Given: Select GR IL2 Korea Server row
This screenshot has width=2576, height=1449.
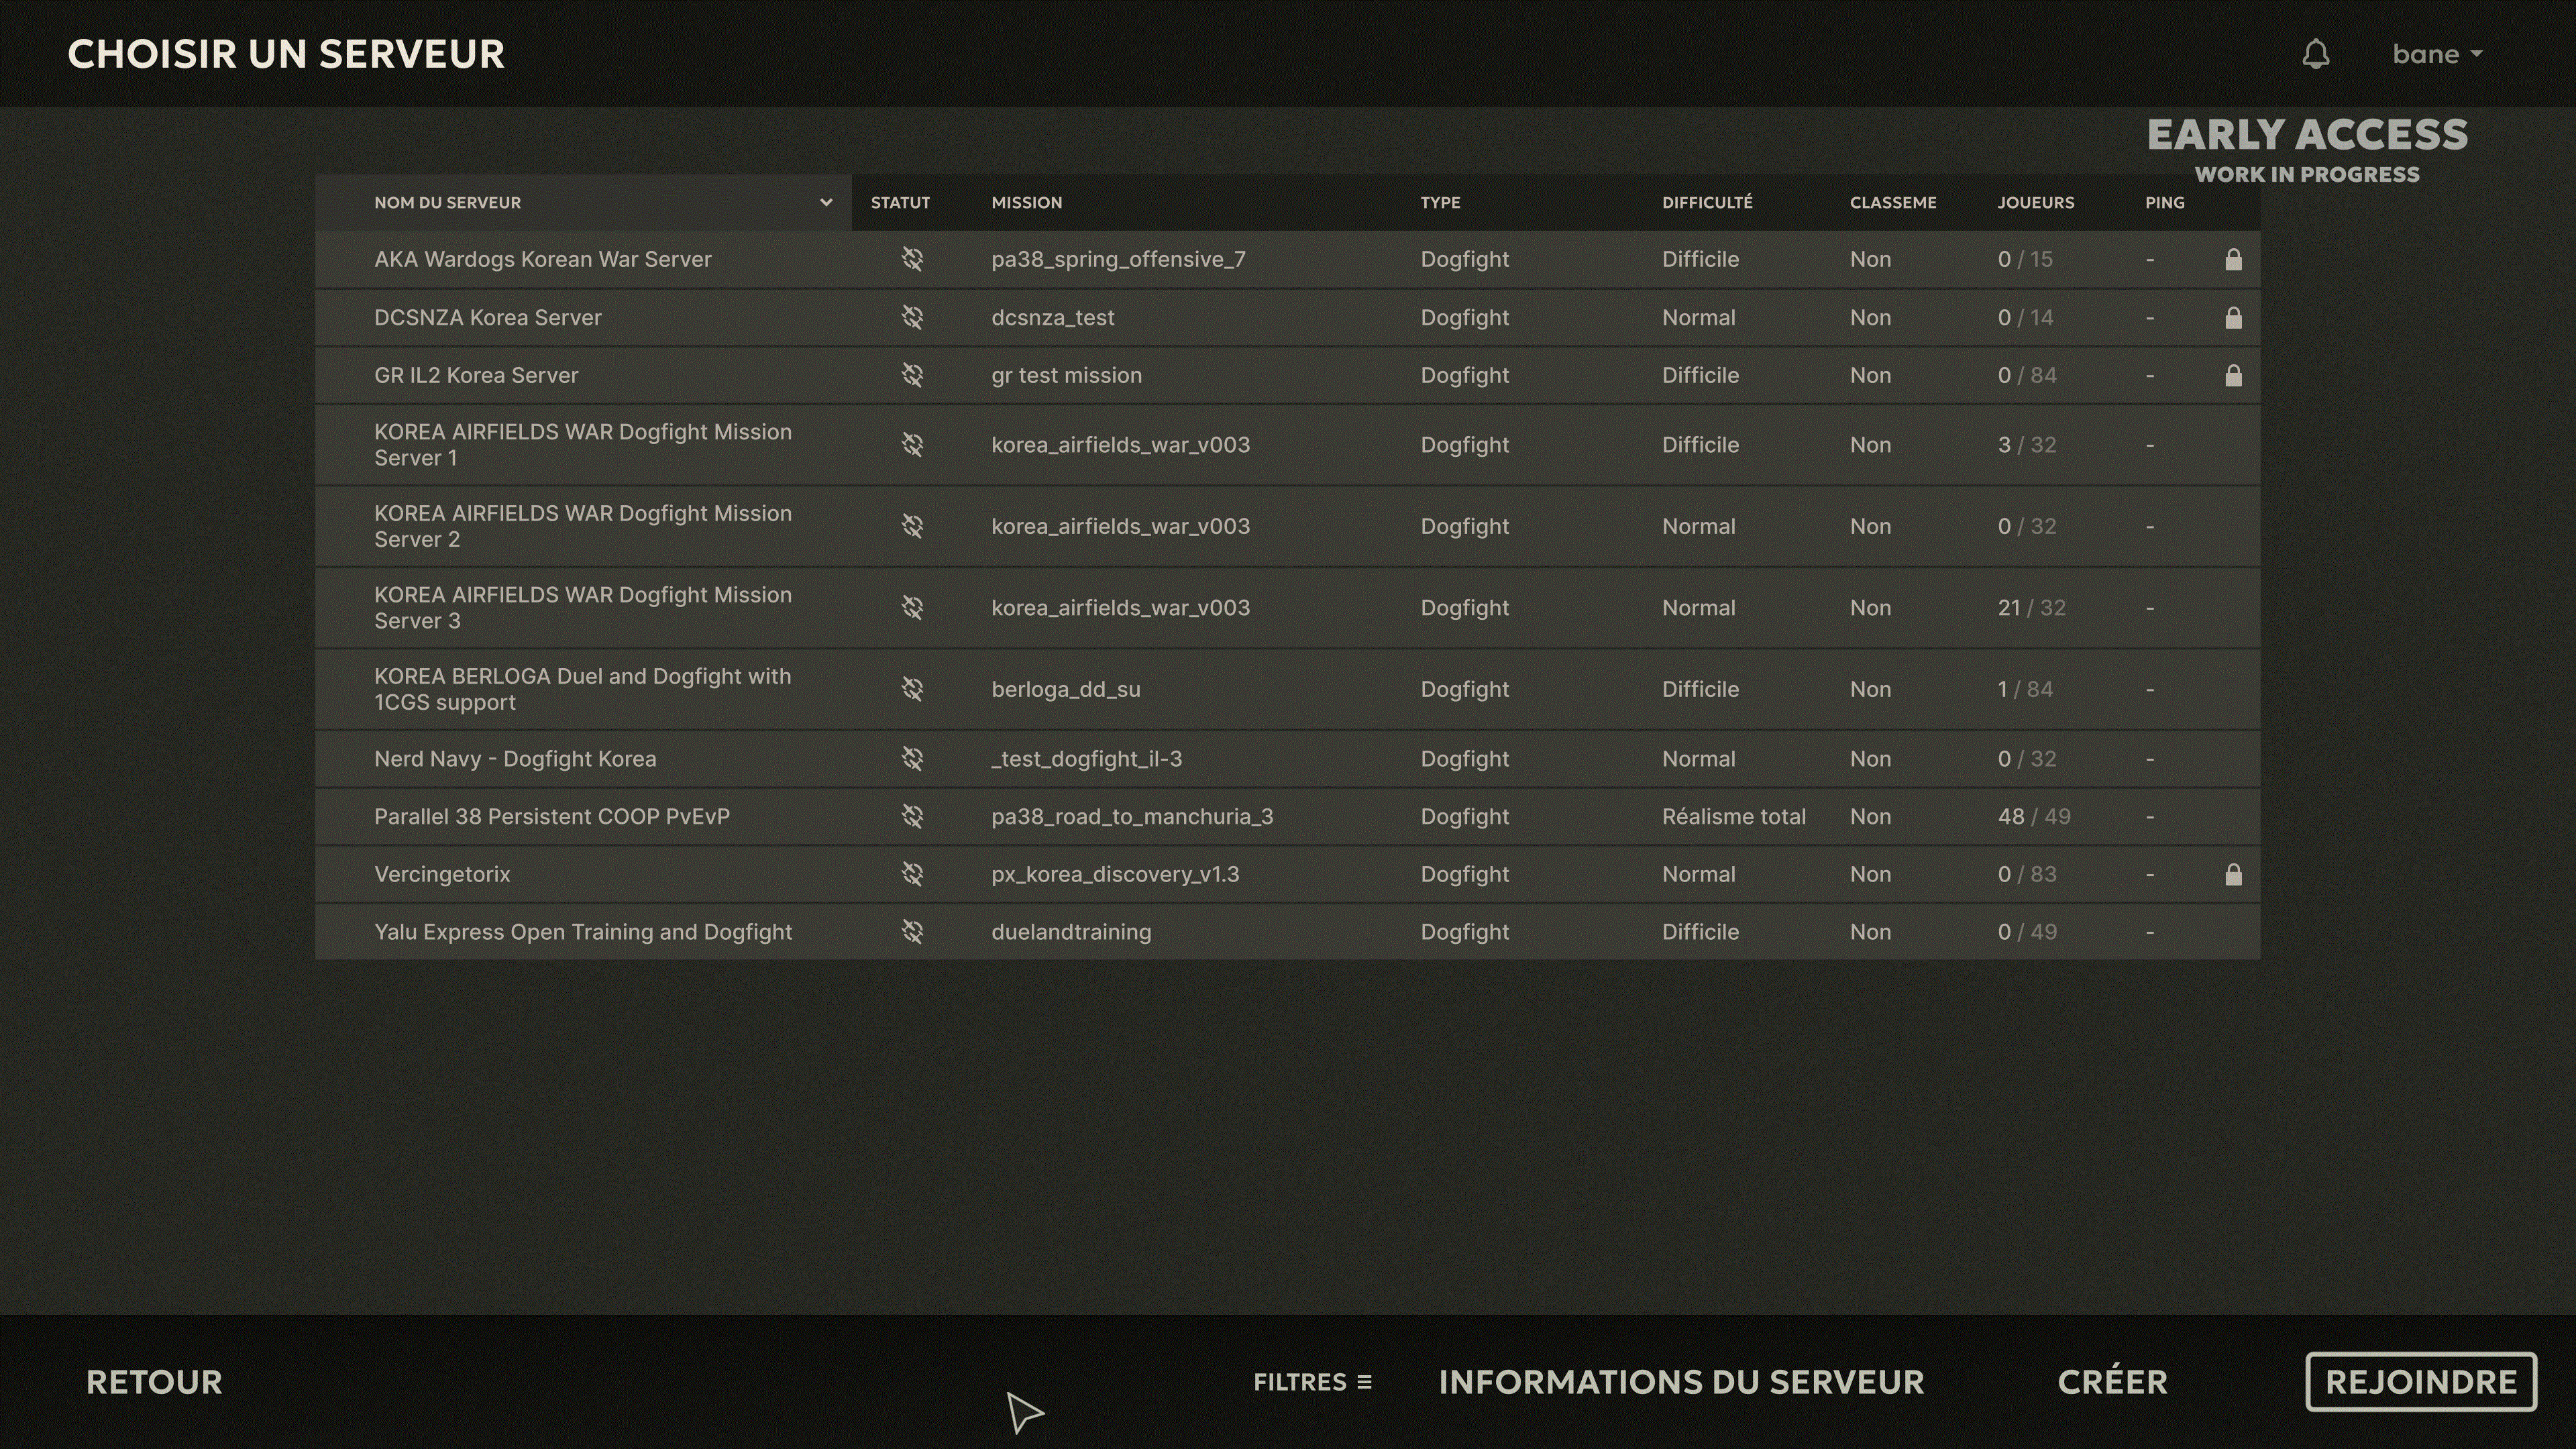Looking at the screenshot, I should click(x=1287, y=375).
